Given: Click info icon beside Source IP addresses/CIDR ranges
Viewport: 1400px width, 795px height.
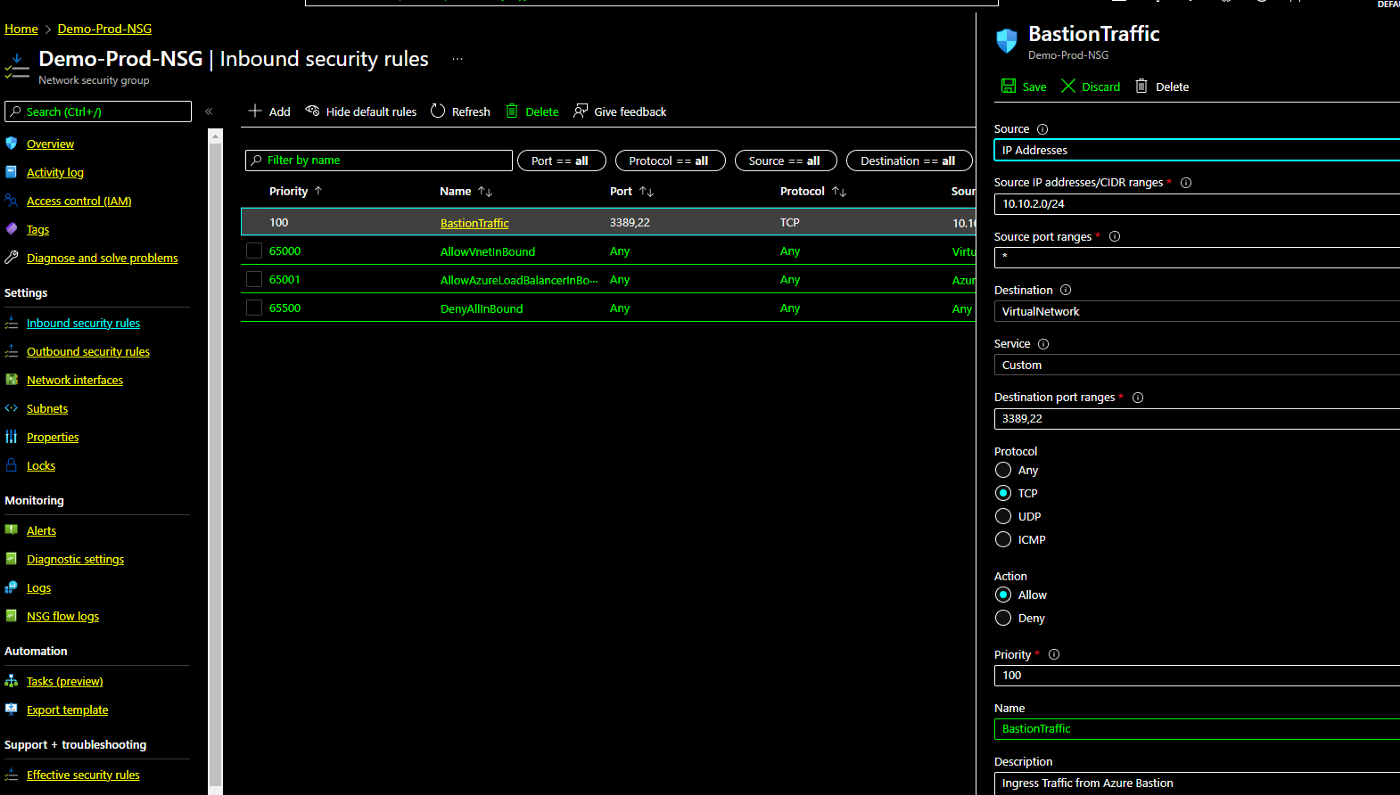Looking at the screenshot, I should click(x=1186, y=183).
